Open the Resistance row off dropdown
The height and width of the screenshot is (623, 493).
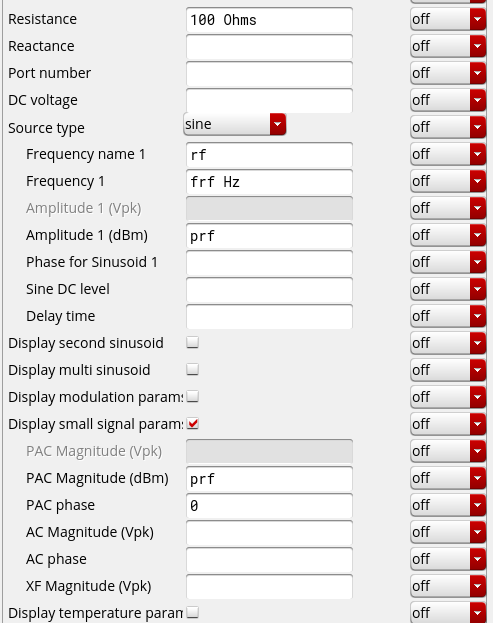click(x=448, y=19)
